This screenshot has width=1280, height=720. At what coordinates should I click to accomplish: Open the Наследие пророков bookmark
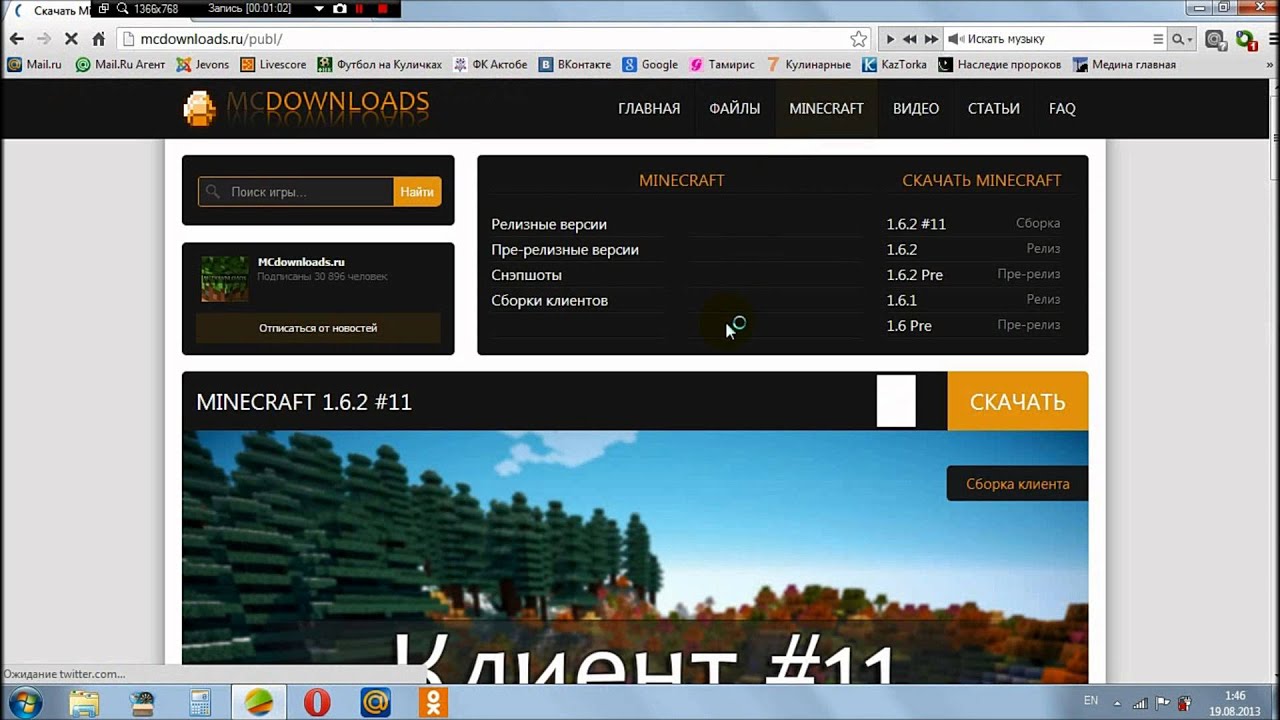click(1000, 64)
